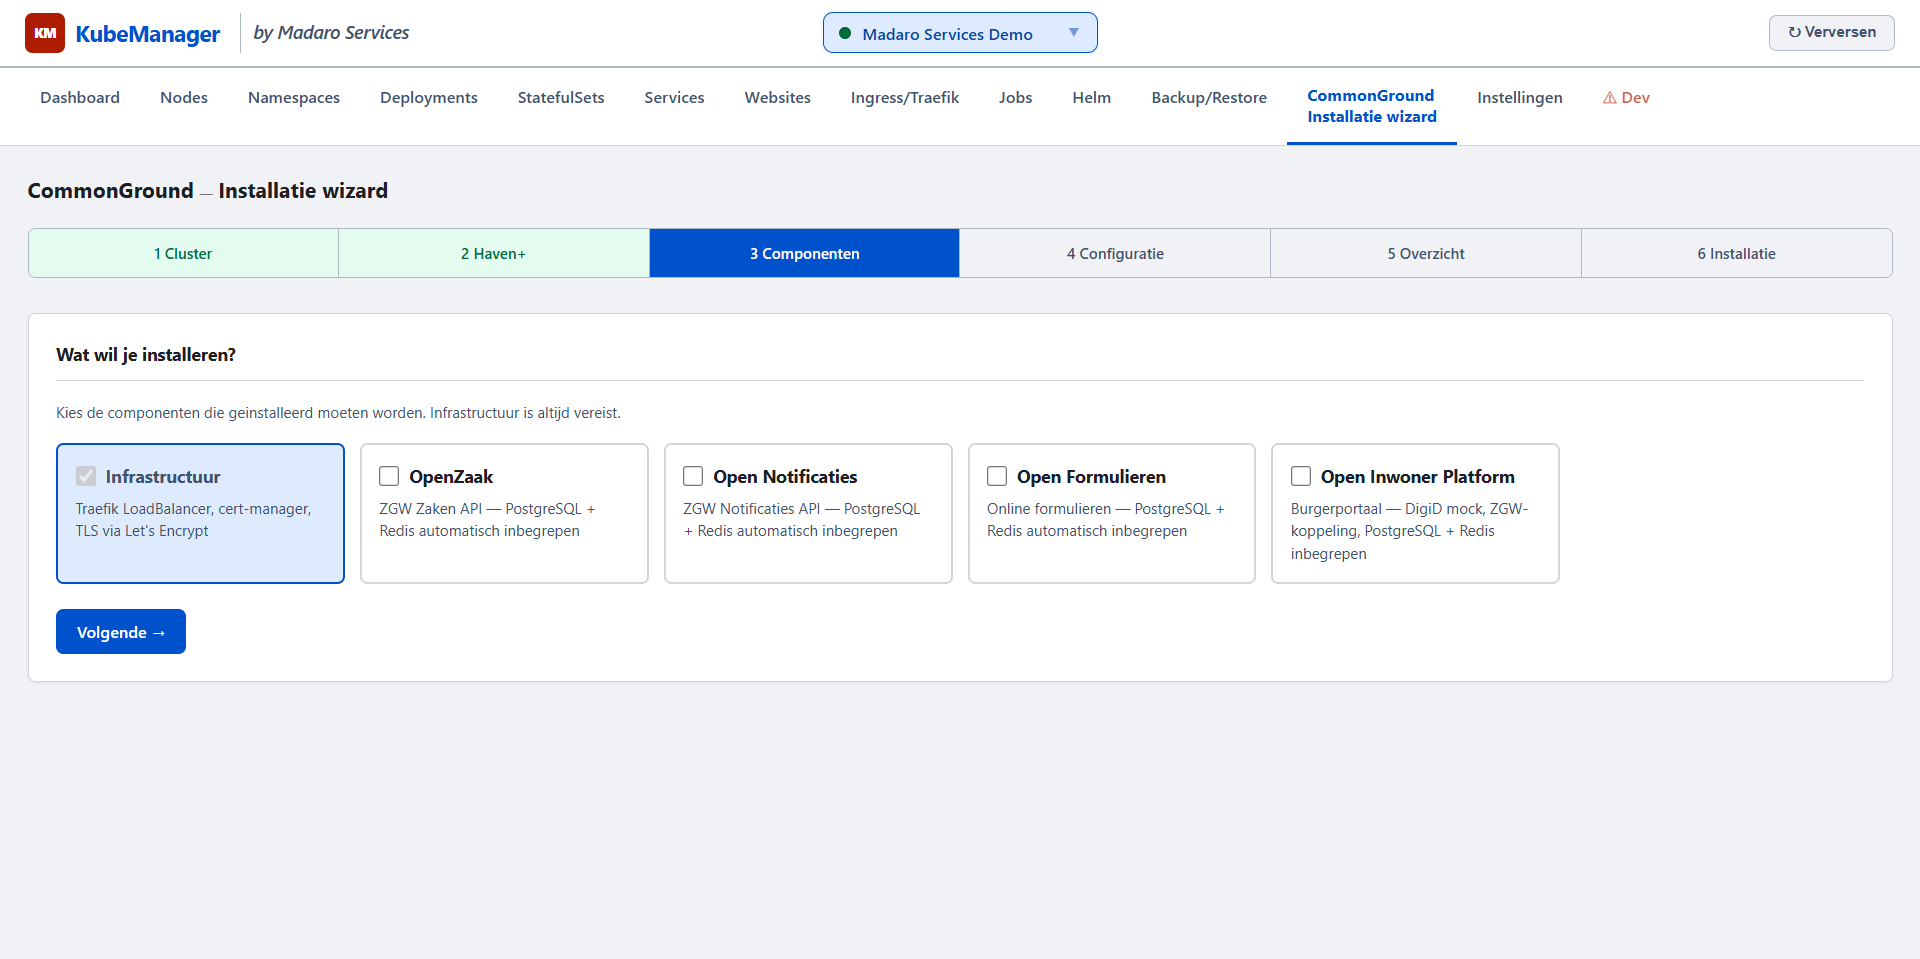
Task: Jump to wizard step 6 Installatie
Action: (x=1737, y=253)
